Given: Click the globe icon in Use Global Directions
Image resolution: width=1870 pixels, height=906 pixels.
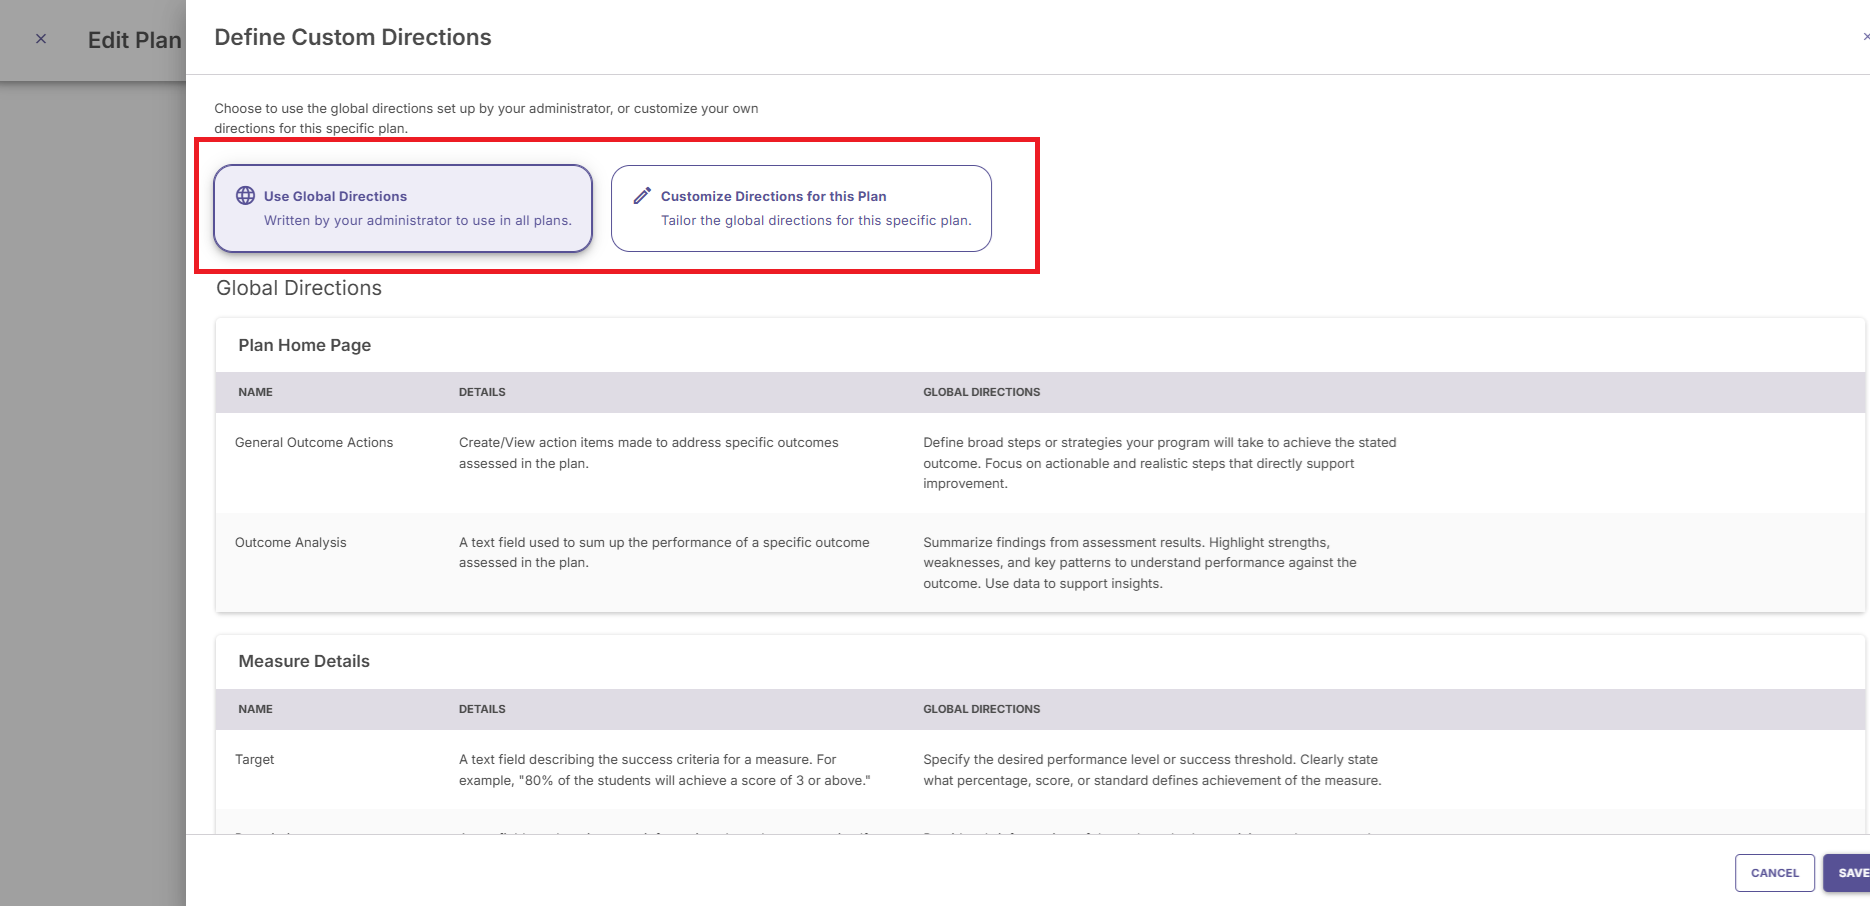Looking at the screenshot, I should [245, 195].
